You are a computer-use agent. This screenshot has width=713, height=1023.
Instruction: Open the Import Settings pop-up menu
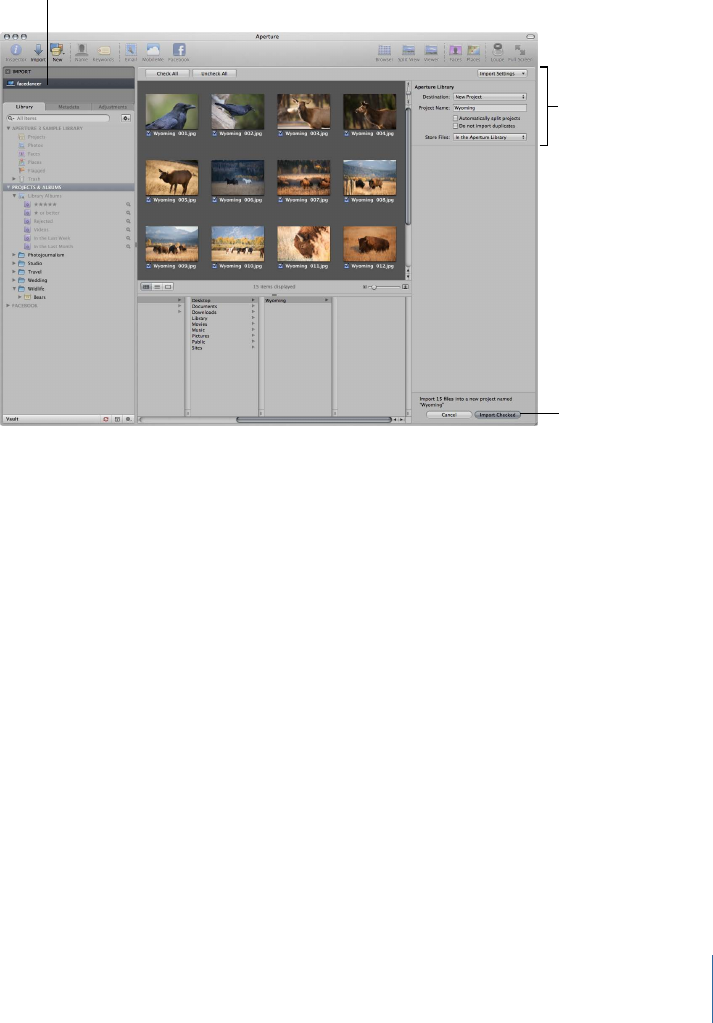[502, 74]
